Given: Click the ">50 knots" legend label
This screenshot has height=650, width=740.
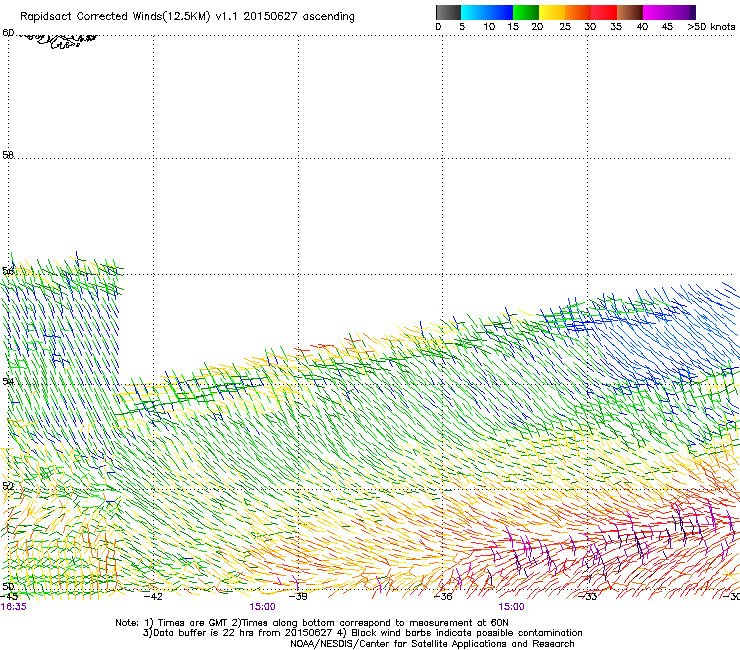Looking at the screenshot, I should [x=711, y=27].
